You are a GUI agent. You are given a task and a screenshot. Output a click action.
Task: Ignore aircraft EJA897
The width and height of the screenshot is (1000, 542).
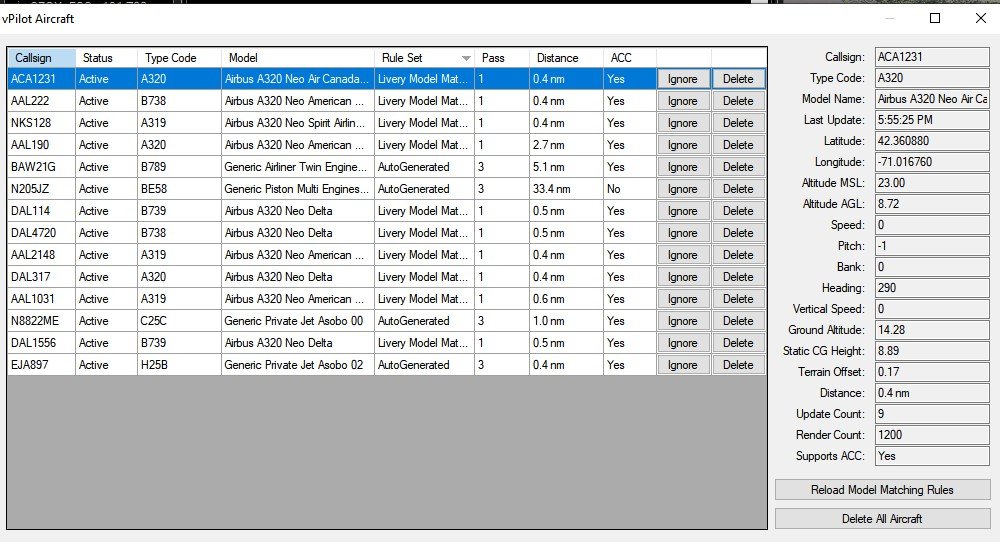click(683, 365)
